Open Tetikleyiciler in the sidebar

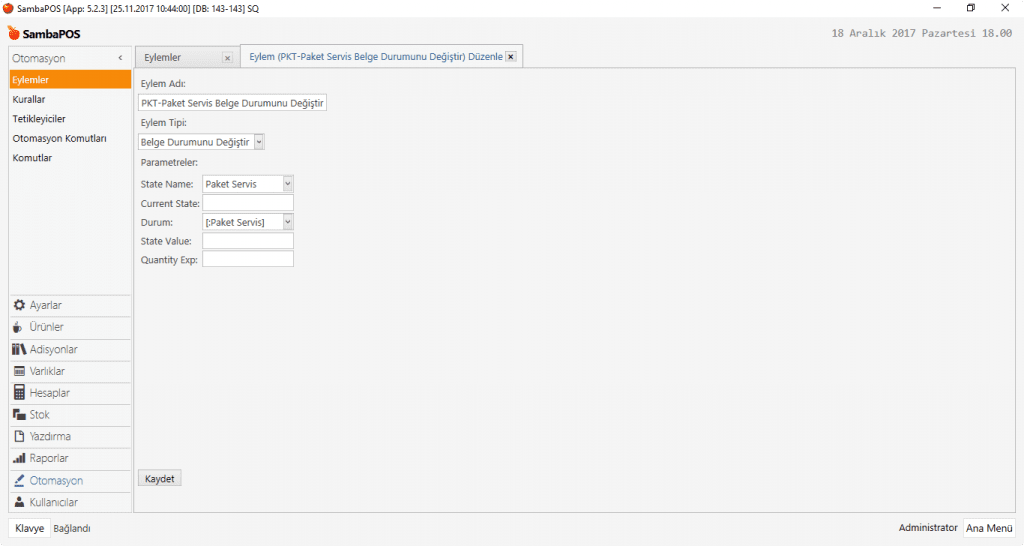[x=39, y=119]
